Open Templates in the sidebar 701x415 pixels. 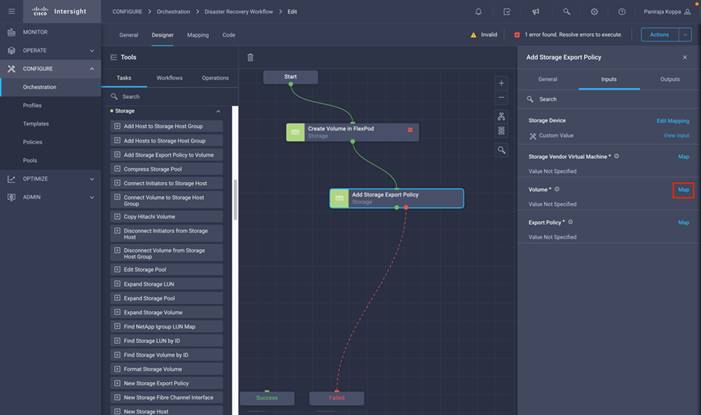coord(36,124)
